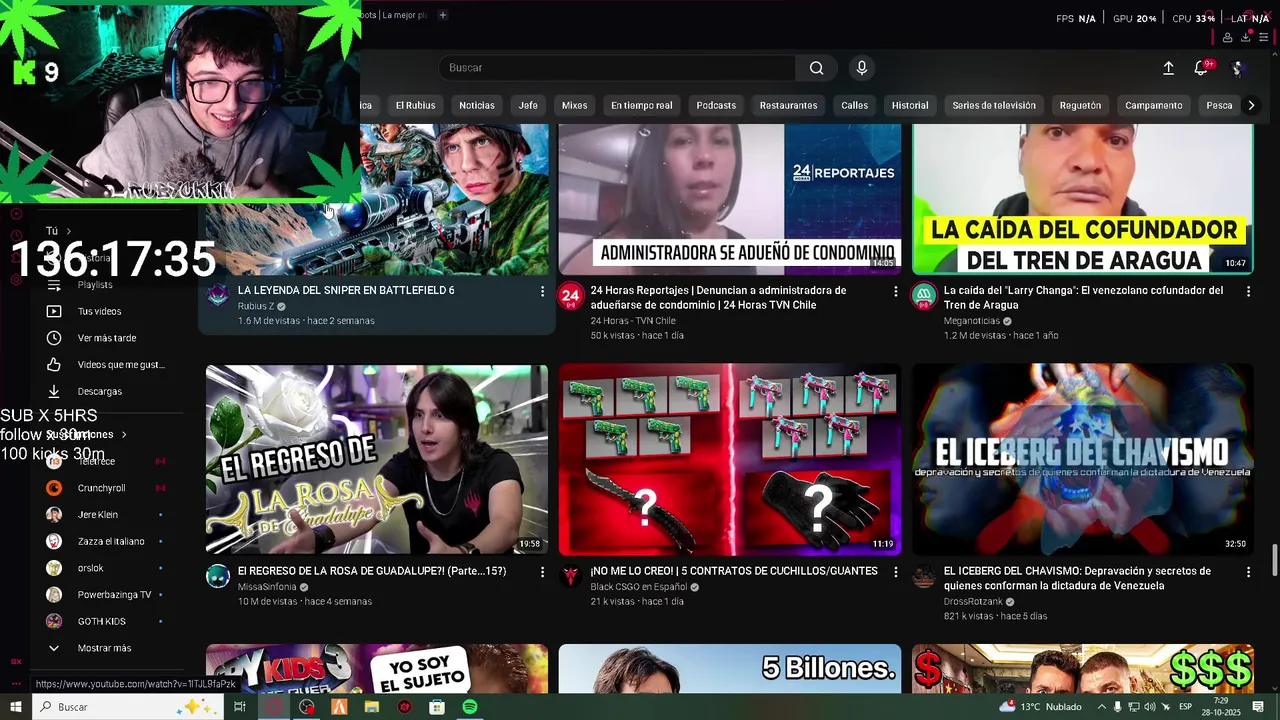The width and height of the screenshot is (1280, 720).
Task: Open Zazza el italiano subscription
Action: tap(111, 541)
